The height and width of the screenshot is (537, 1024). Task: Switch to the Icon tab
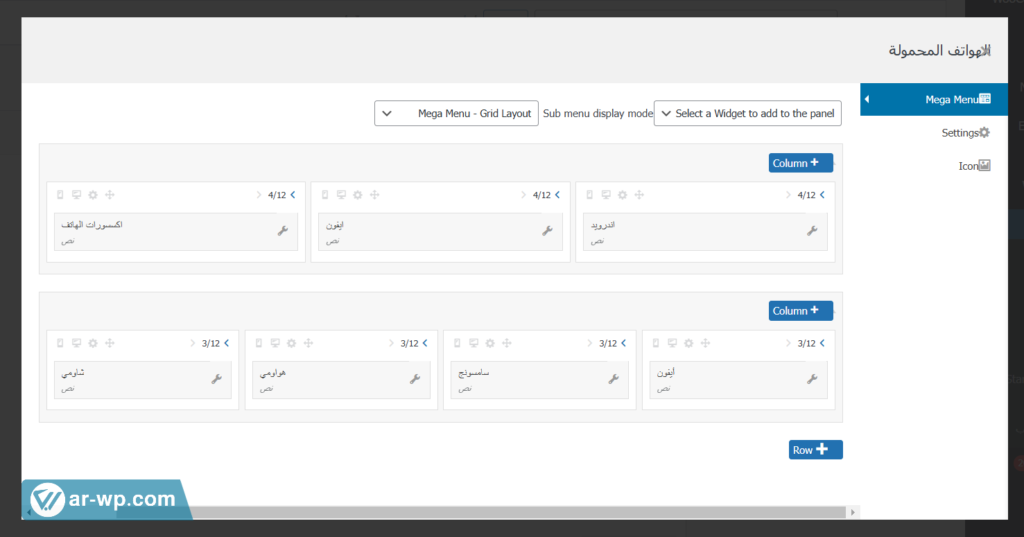[x=973, y=166]
